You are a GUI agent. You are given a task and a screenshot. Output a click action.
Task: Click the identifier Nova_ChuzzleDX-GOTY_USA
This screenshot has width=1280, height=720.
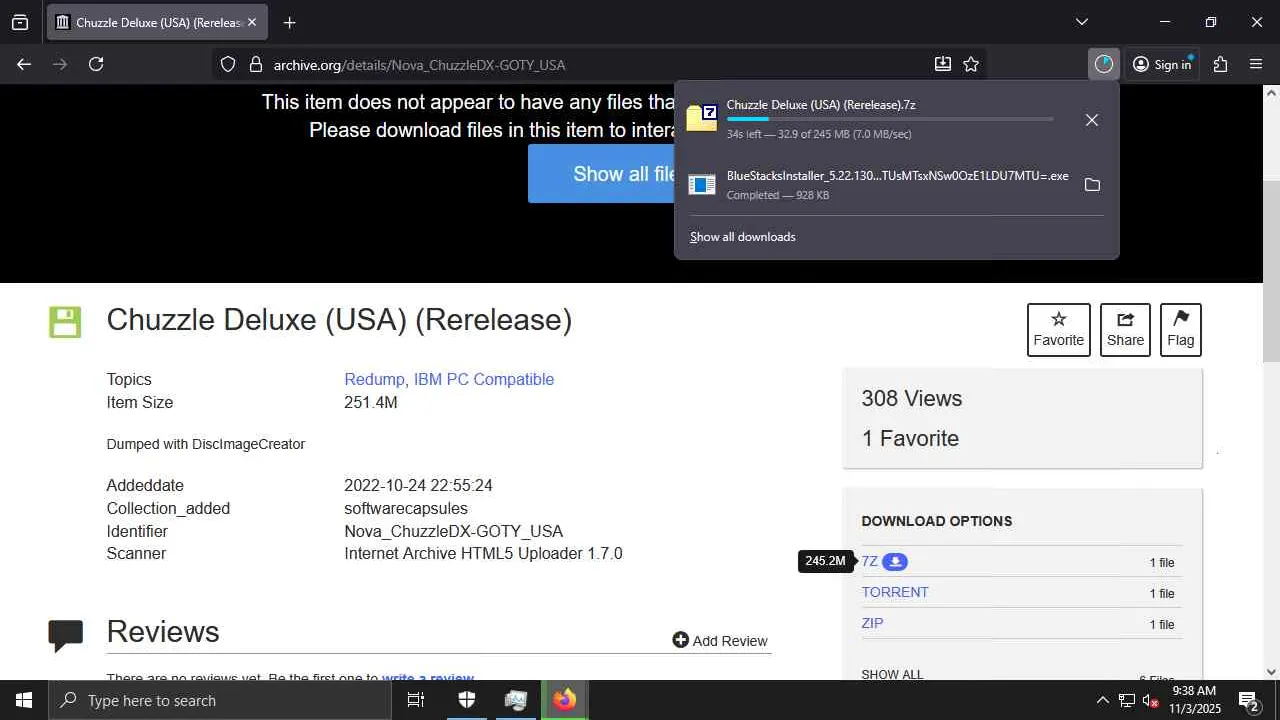point(454,531)
